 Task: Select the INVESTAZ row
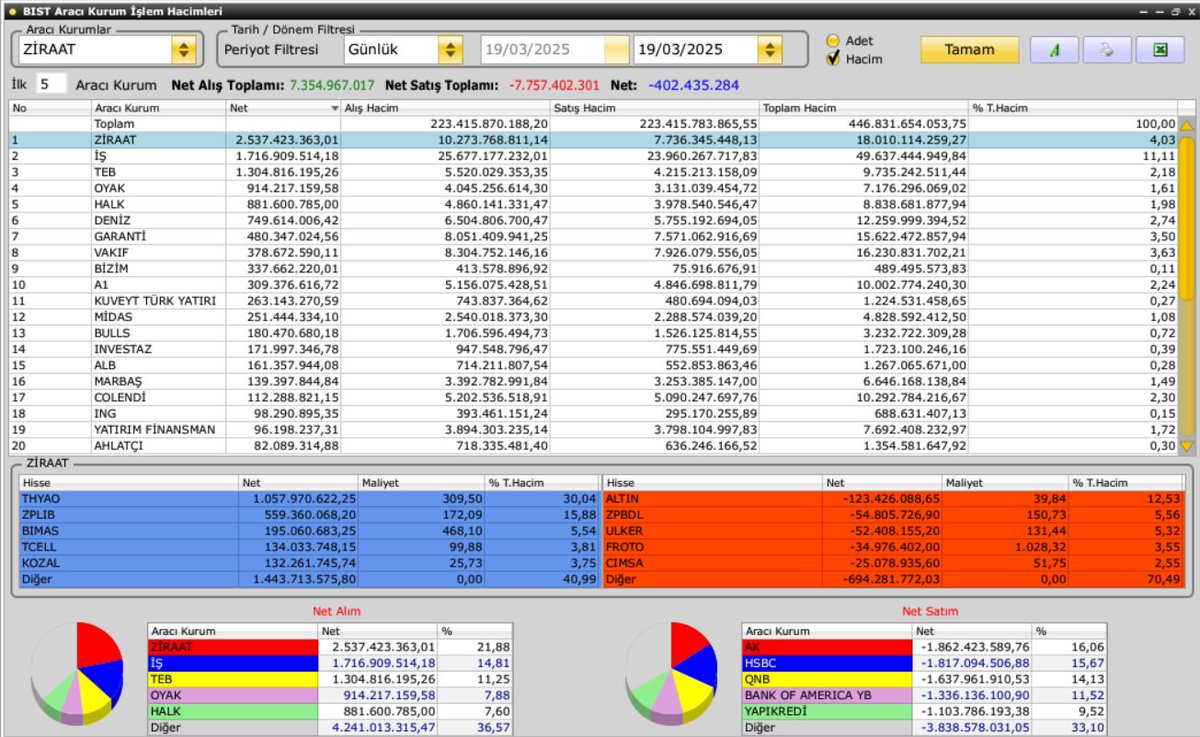593,349
